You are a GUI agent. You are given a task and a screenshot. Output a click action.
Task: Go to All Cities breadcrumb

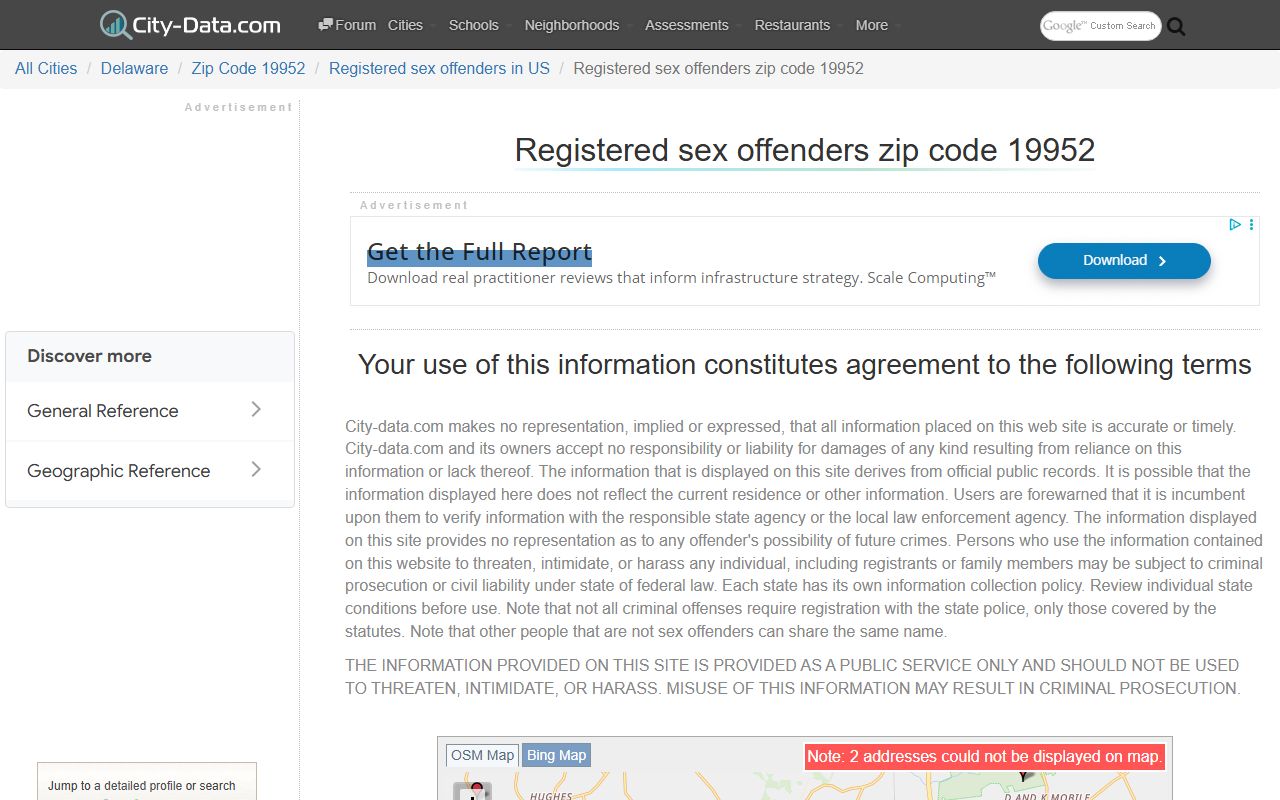(46, 68)
